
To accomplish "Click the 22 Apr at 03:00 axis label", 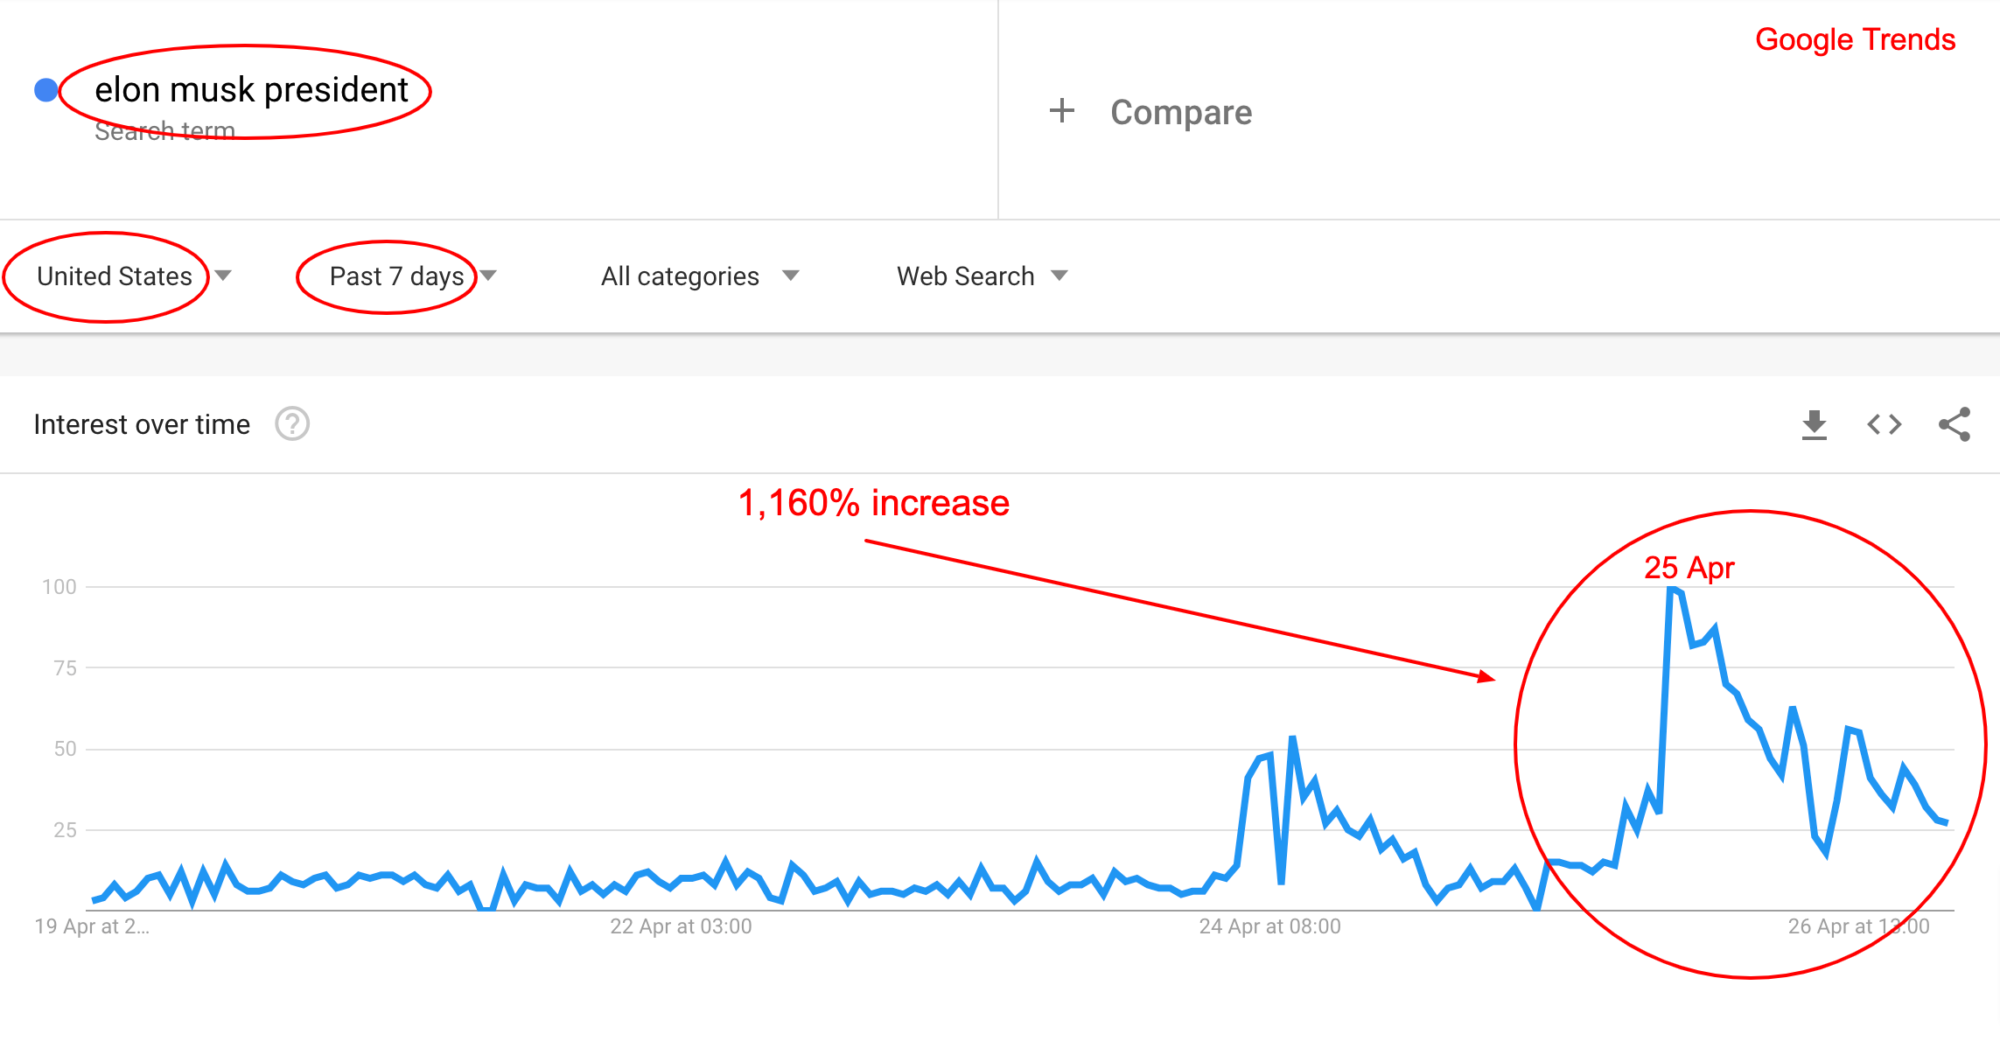I will pos(681,926).
